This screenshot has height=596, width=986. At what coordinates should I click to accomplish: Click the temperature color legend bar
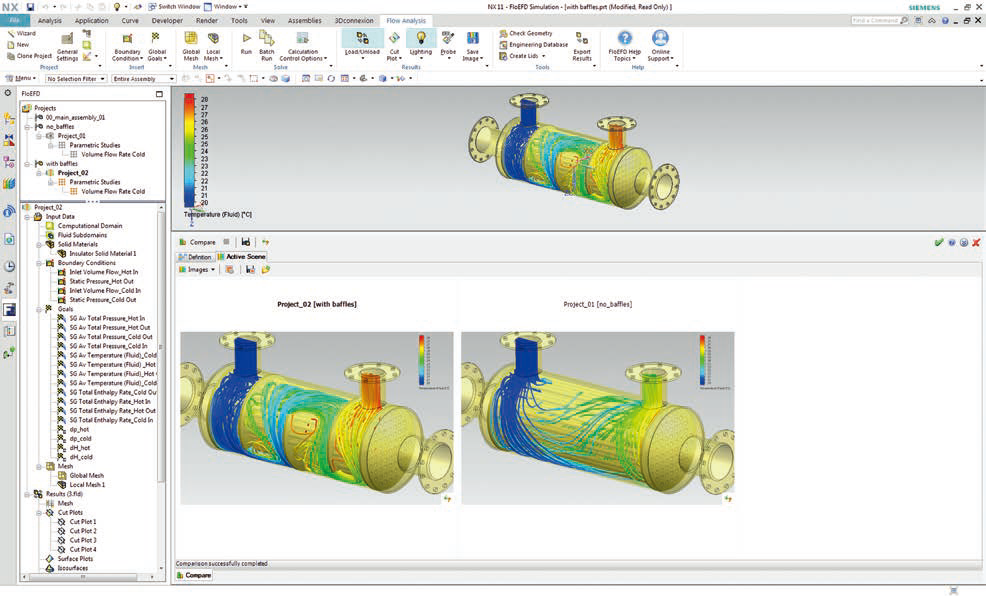pyautogui.click(x=191, y=150)
